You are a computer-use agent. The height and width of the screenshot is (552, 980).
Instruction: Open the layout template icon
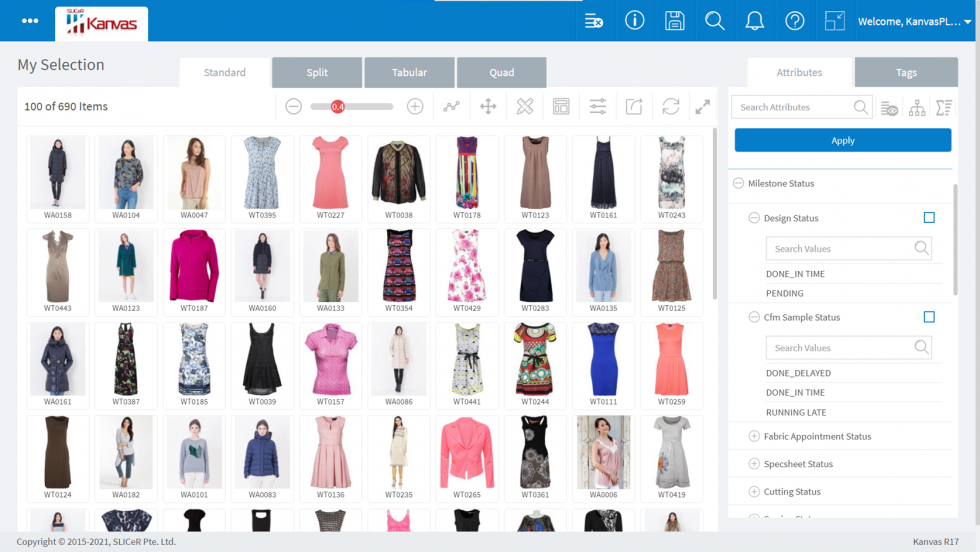[x=561, y=106]
